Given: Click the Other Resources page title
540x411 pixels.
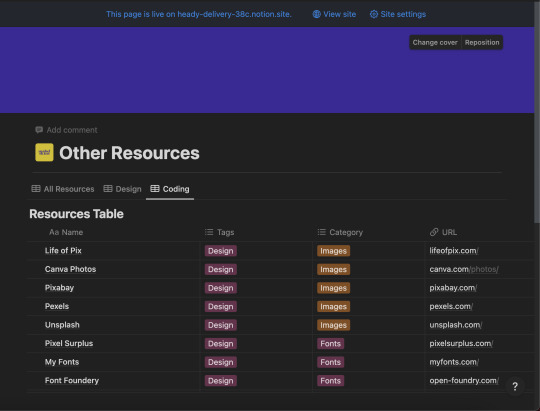Looking at the screenshot, I should (129, 153).
